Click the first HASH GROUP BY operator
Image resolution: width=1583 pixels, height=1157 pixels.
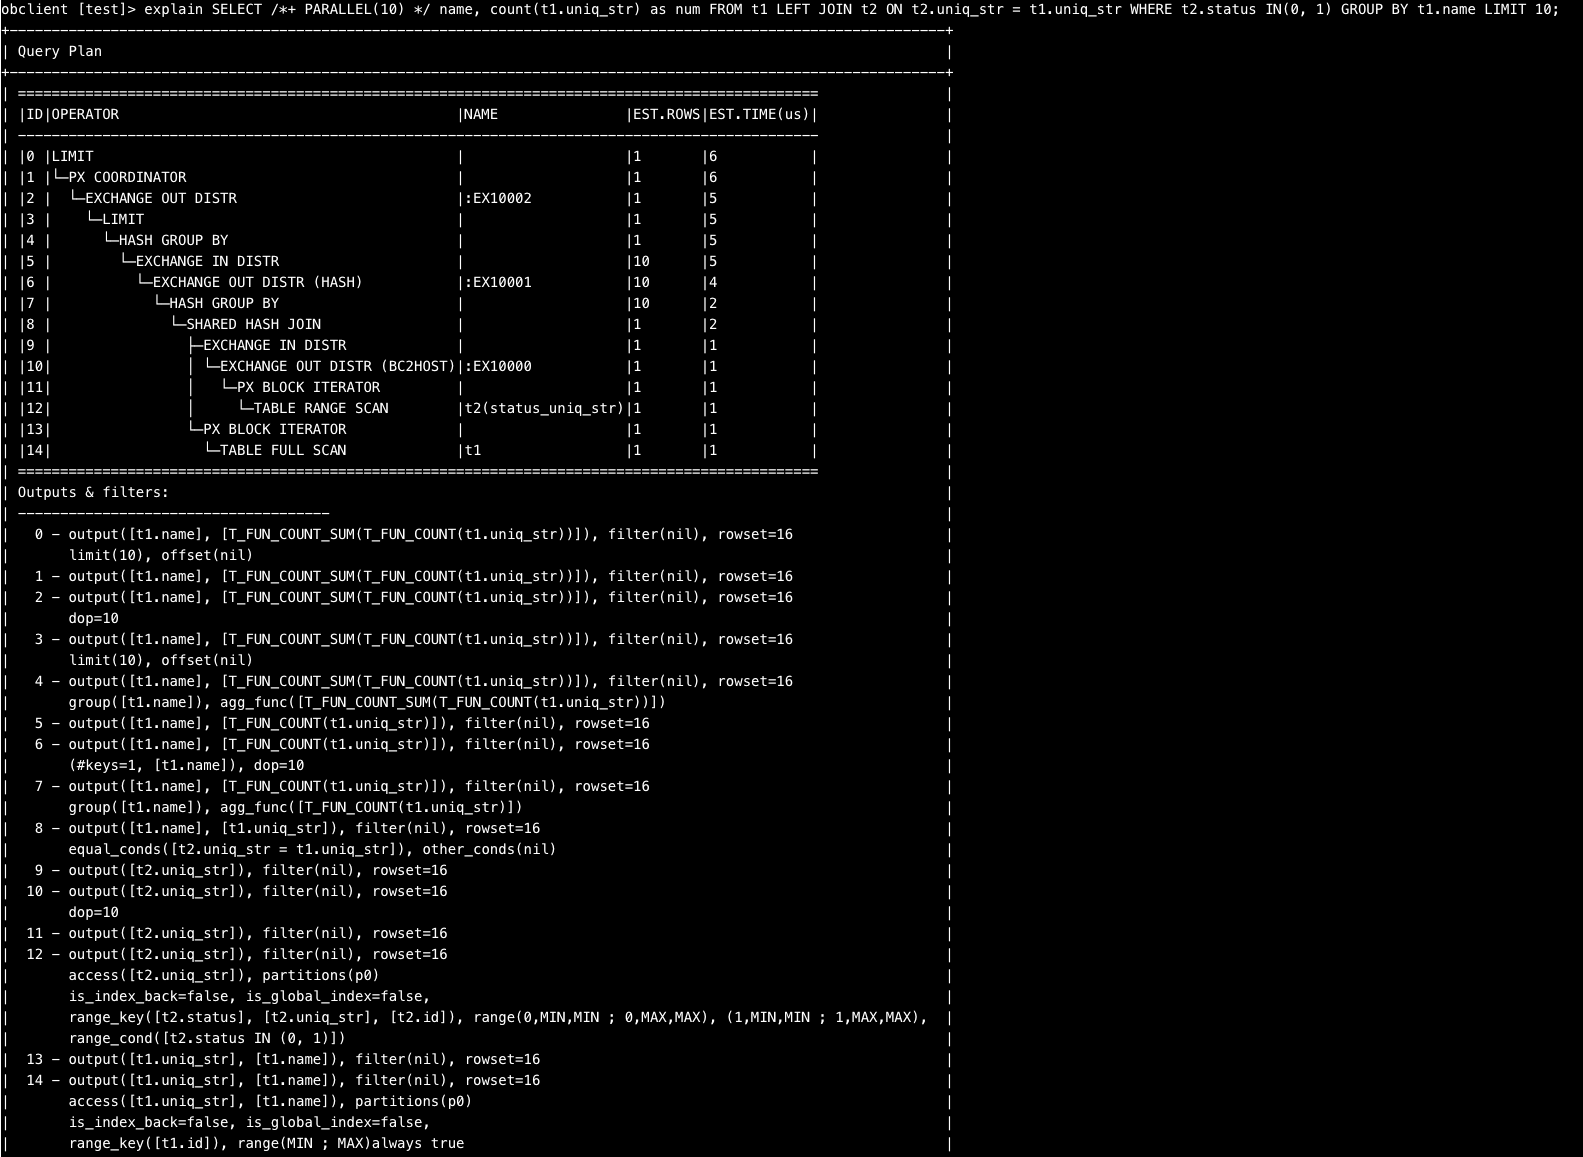(x=174, y=240)
